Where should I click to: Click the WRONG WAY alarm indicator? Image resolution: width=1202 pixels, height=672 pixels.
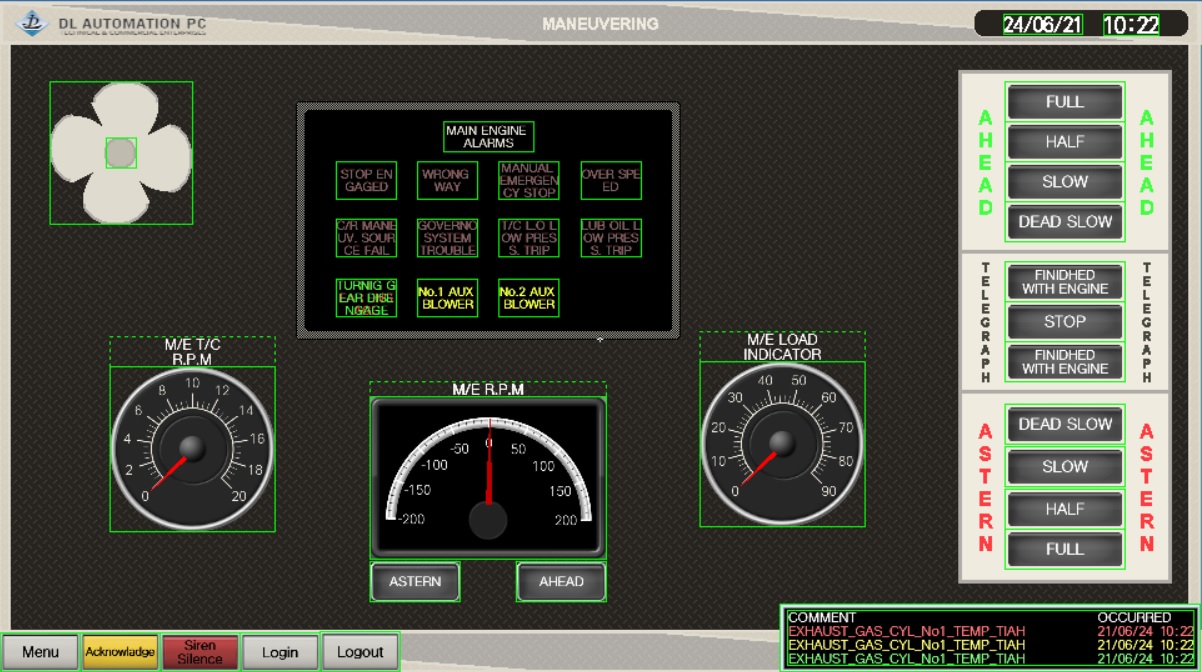coord(447,181)
